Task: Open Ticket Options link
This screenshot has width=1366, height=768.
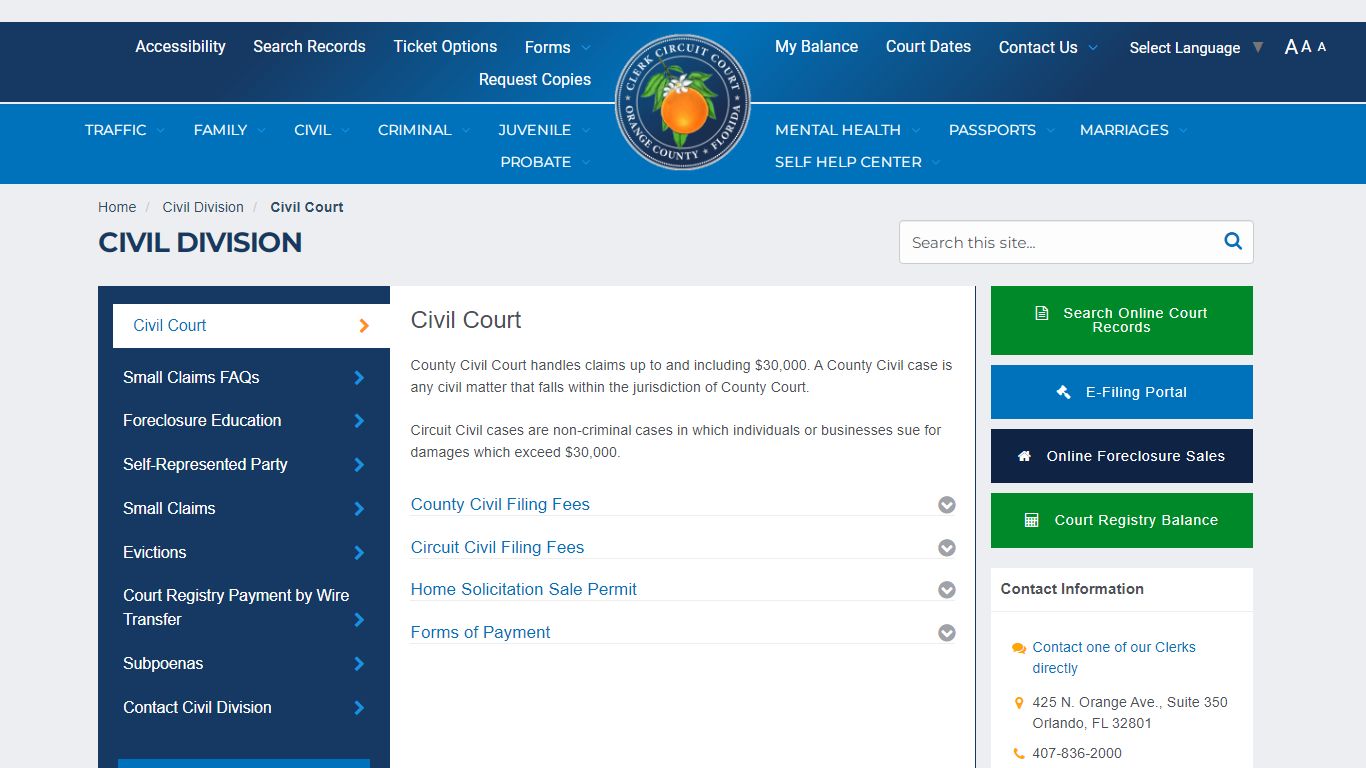Action: click(445, 46)
